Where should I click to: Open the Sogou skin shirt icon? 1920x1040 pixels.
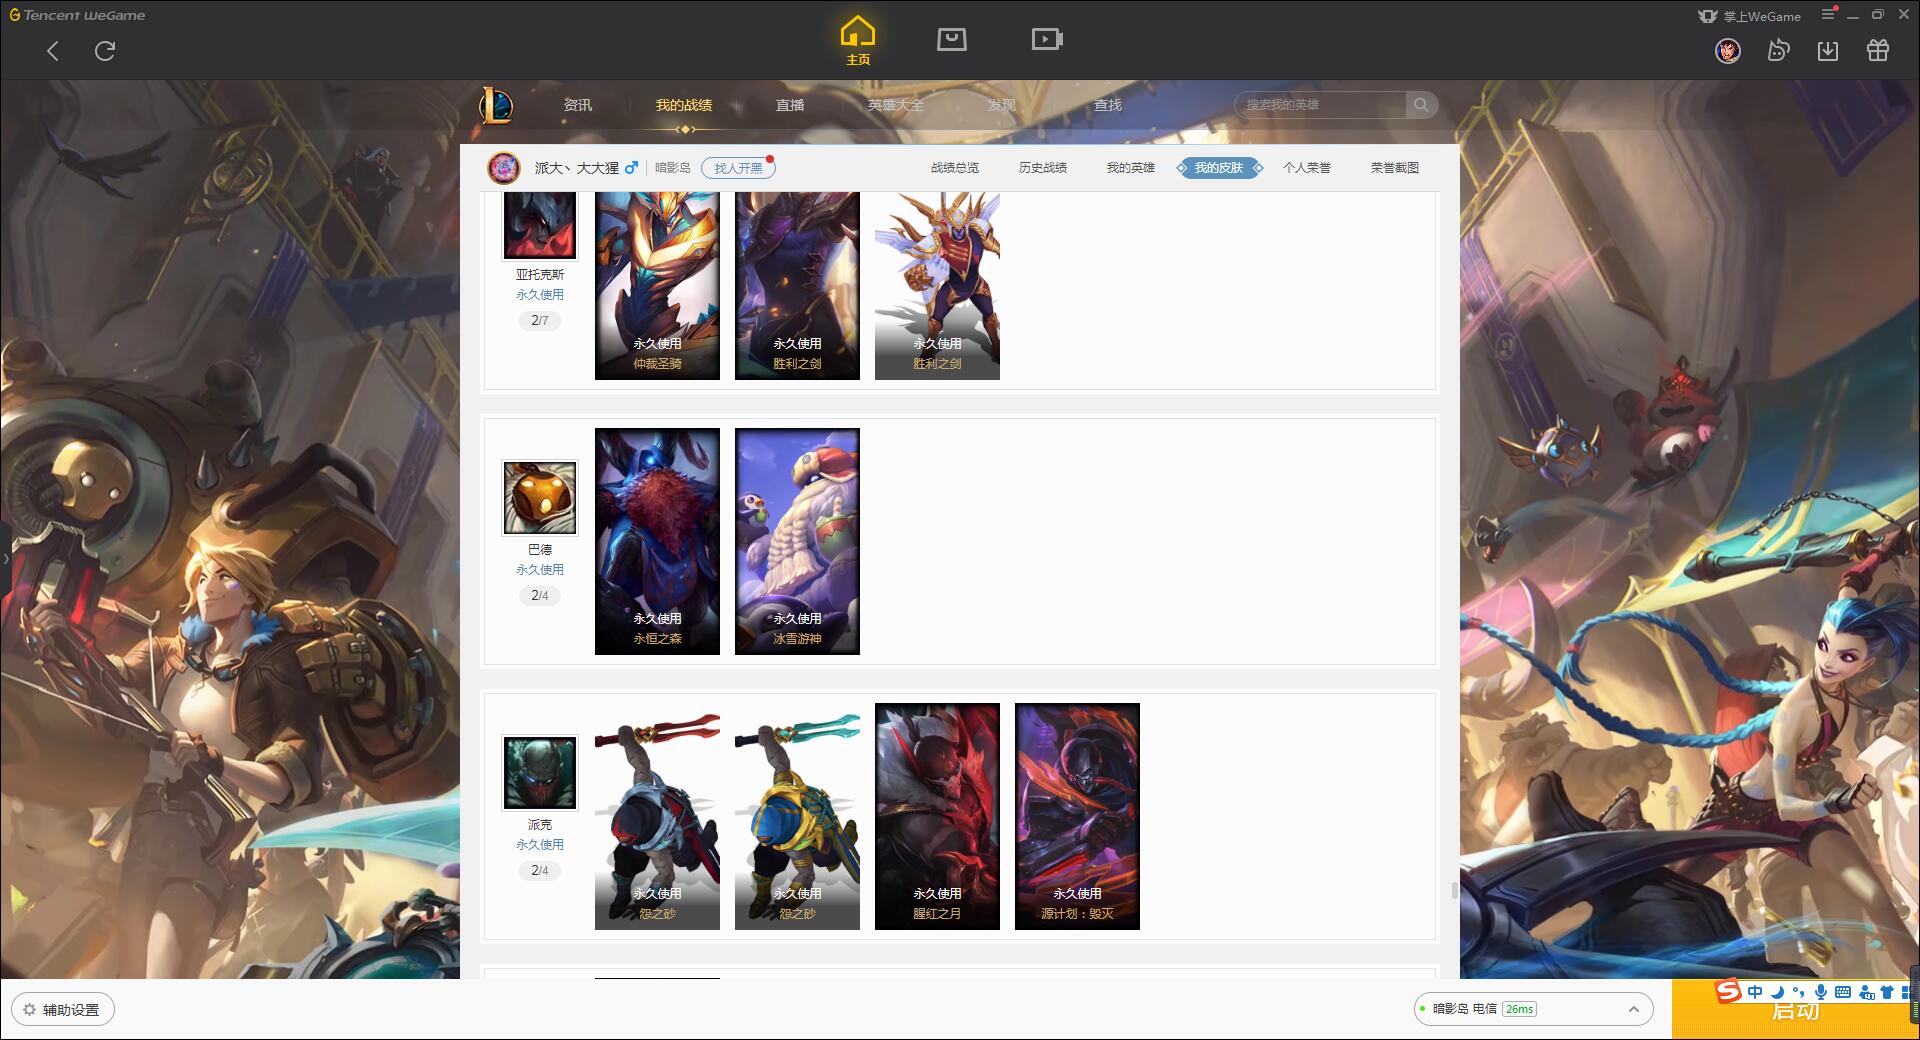(1887, 992)
